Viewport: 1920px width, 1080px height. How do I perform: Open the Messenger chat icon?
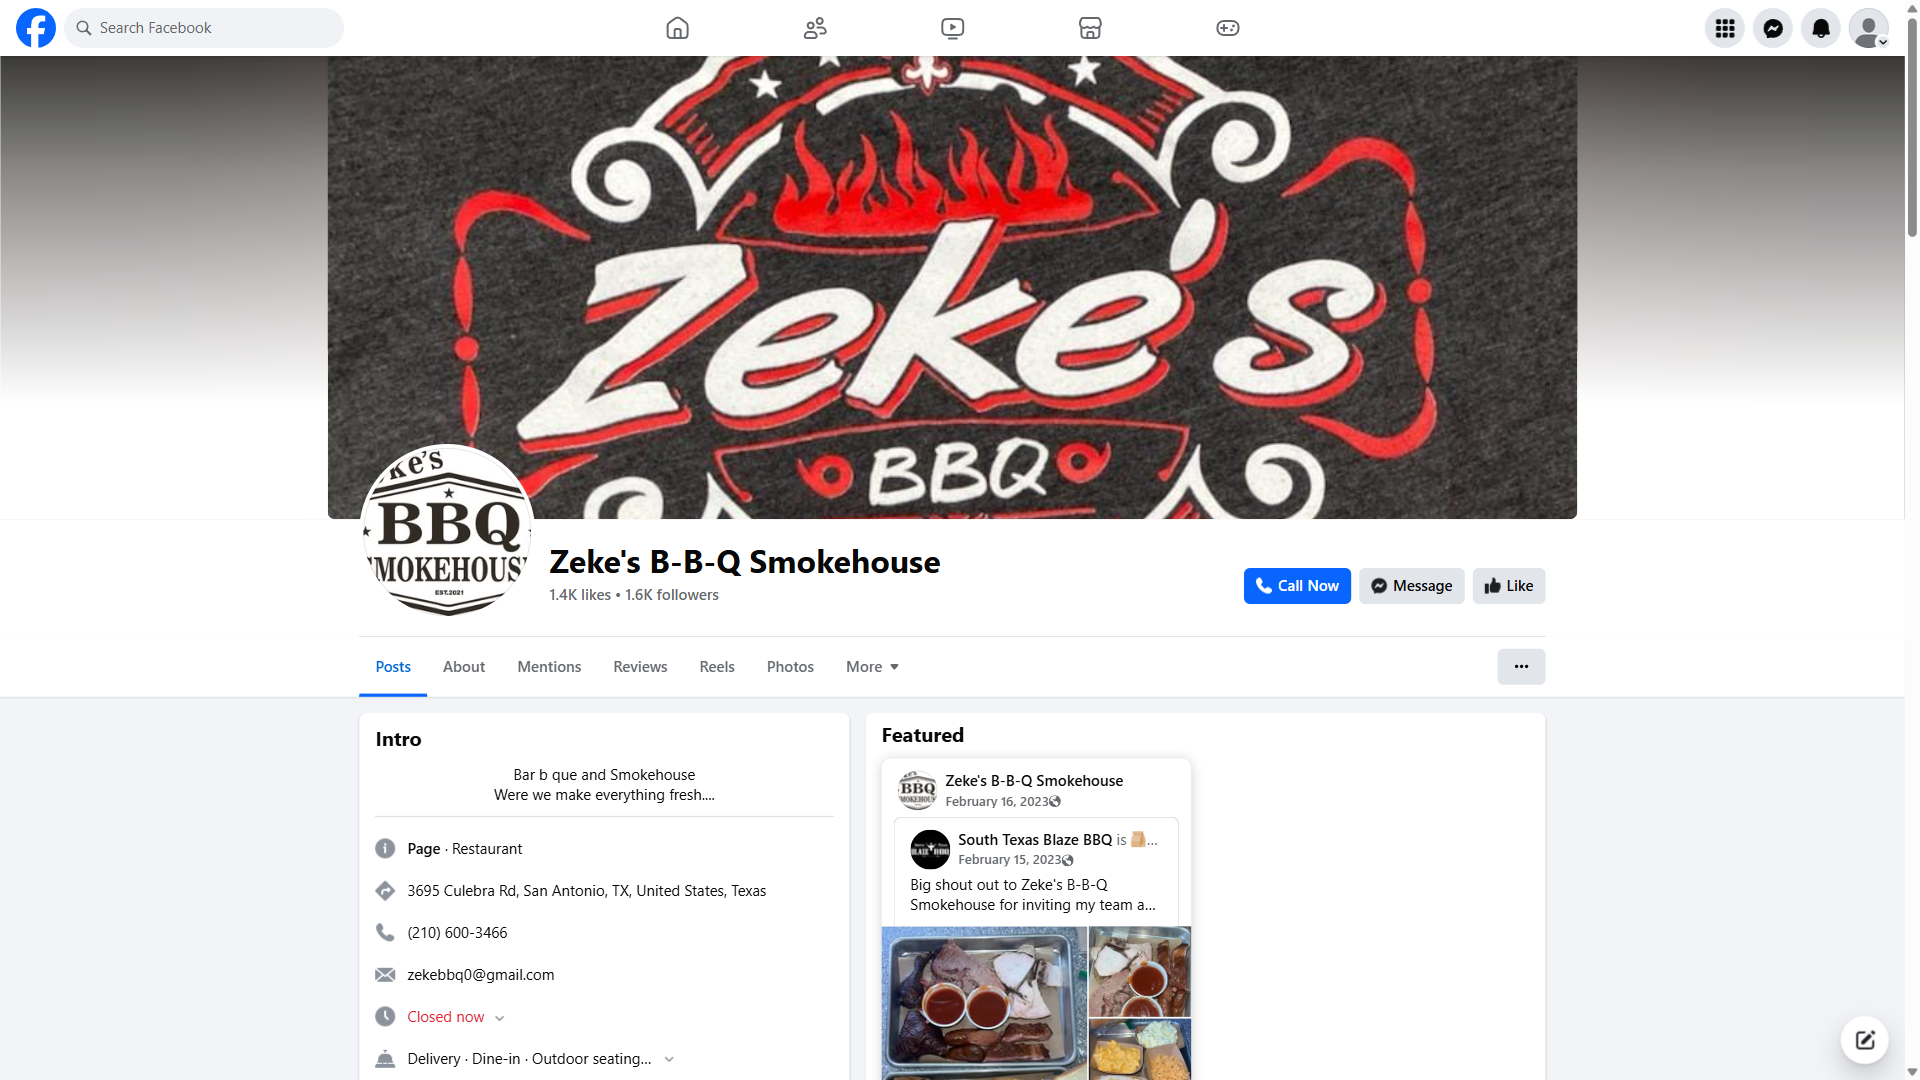[1773, 28]
